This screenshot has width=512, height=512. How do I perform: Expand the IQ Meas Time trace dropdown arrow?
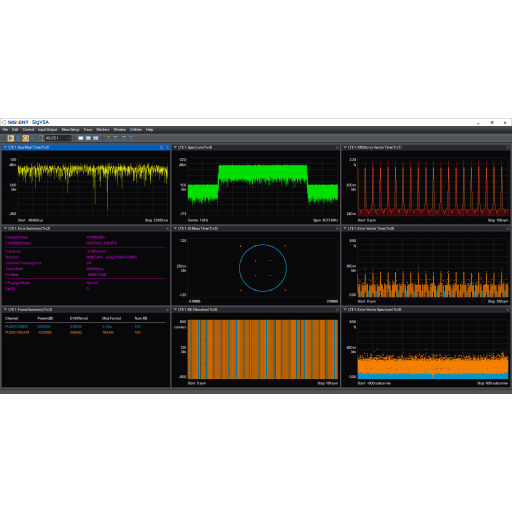(x=175, y=229)
